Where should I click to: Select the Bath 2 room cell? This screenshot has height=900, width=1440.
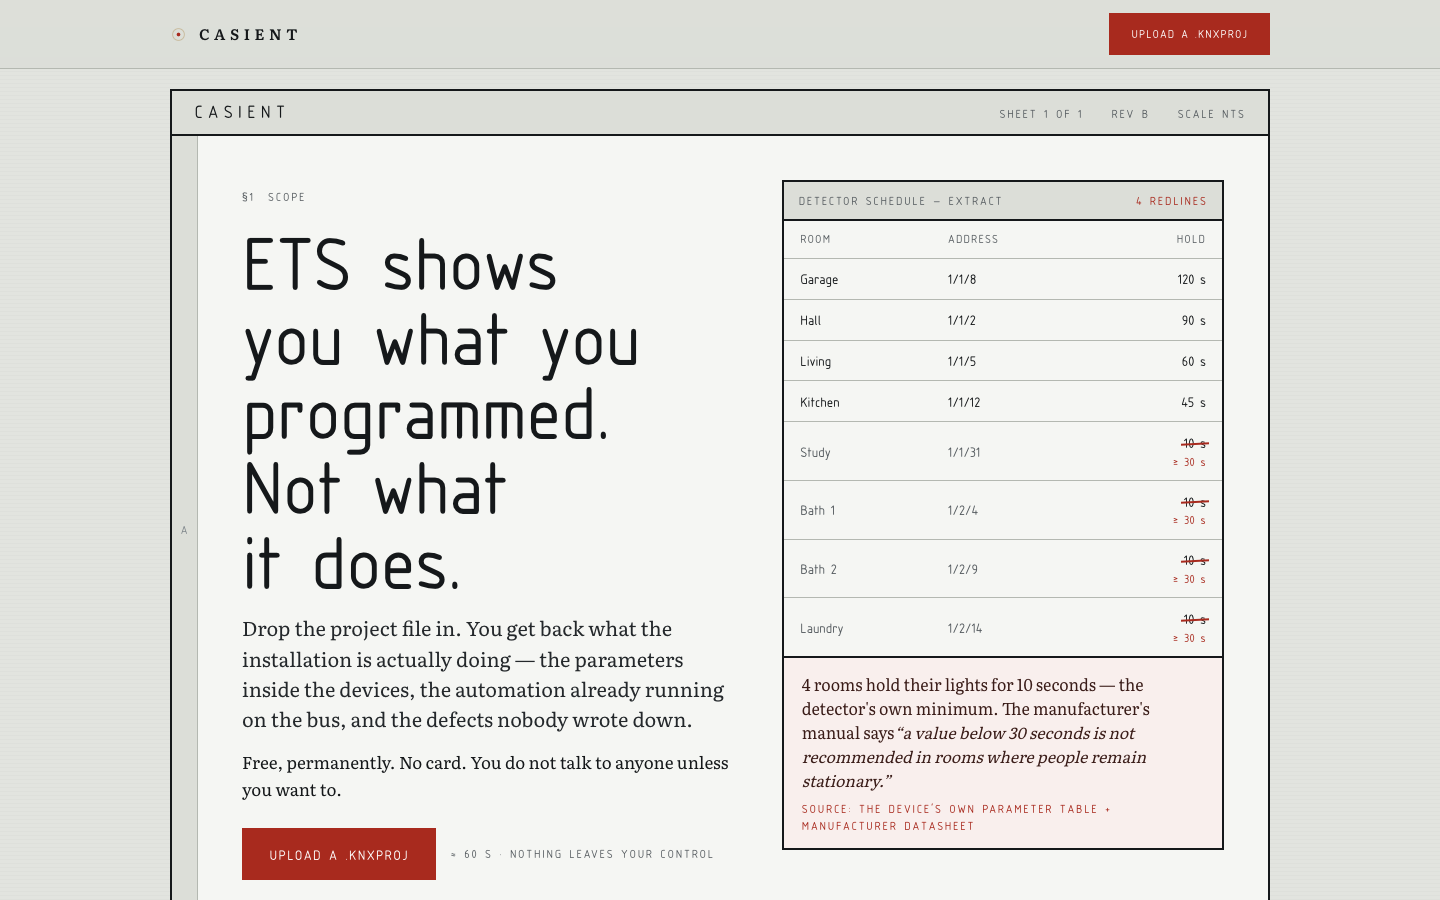click(x=818, y=570)
